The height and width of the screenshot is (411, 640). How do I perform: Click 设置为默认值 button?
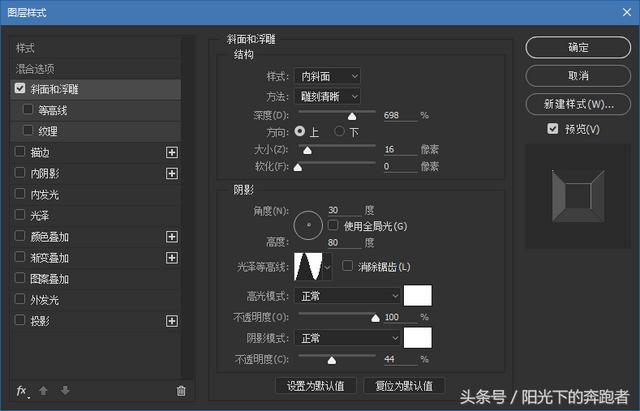(x=316, y=386)
